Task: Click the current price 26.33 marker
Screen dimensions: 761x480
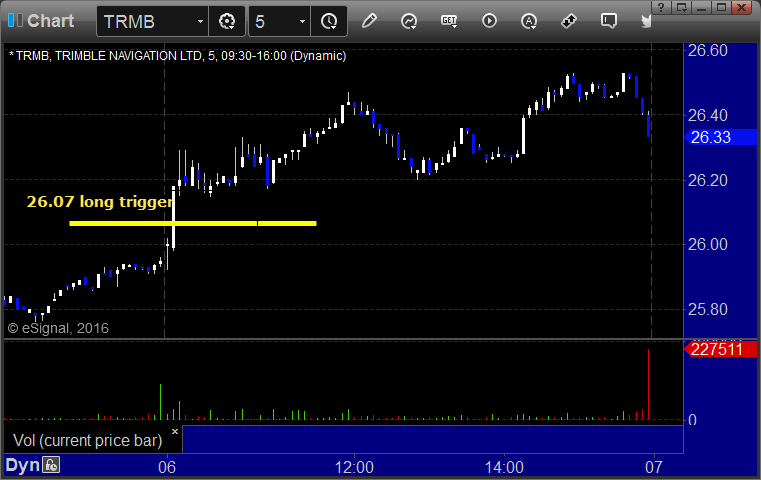Action: click(x=720, y=137)
